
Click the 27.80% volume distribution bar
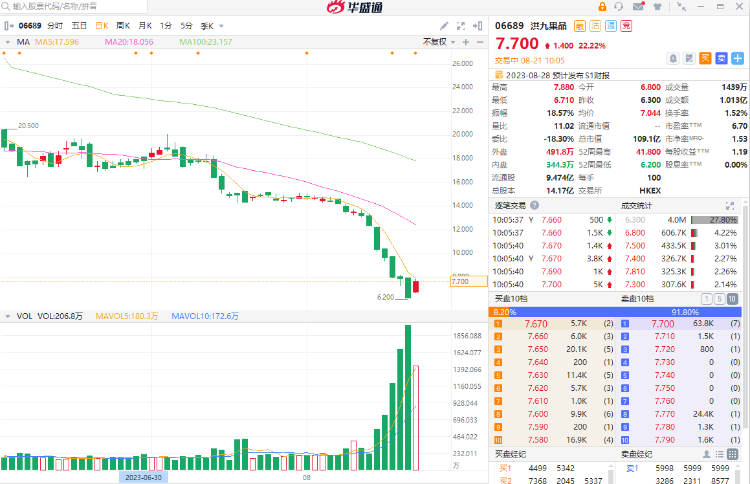(x=714, y=220)
